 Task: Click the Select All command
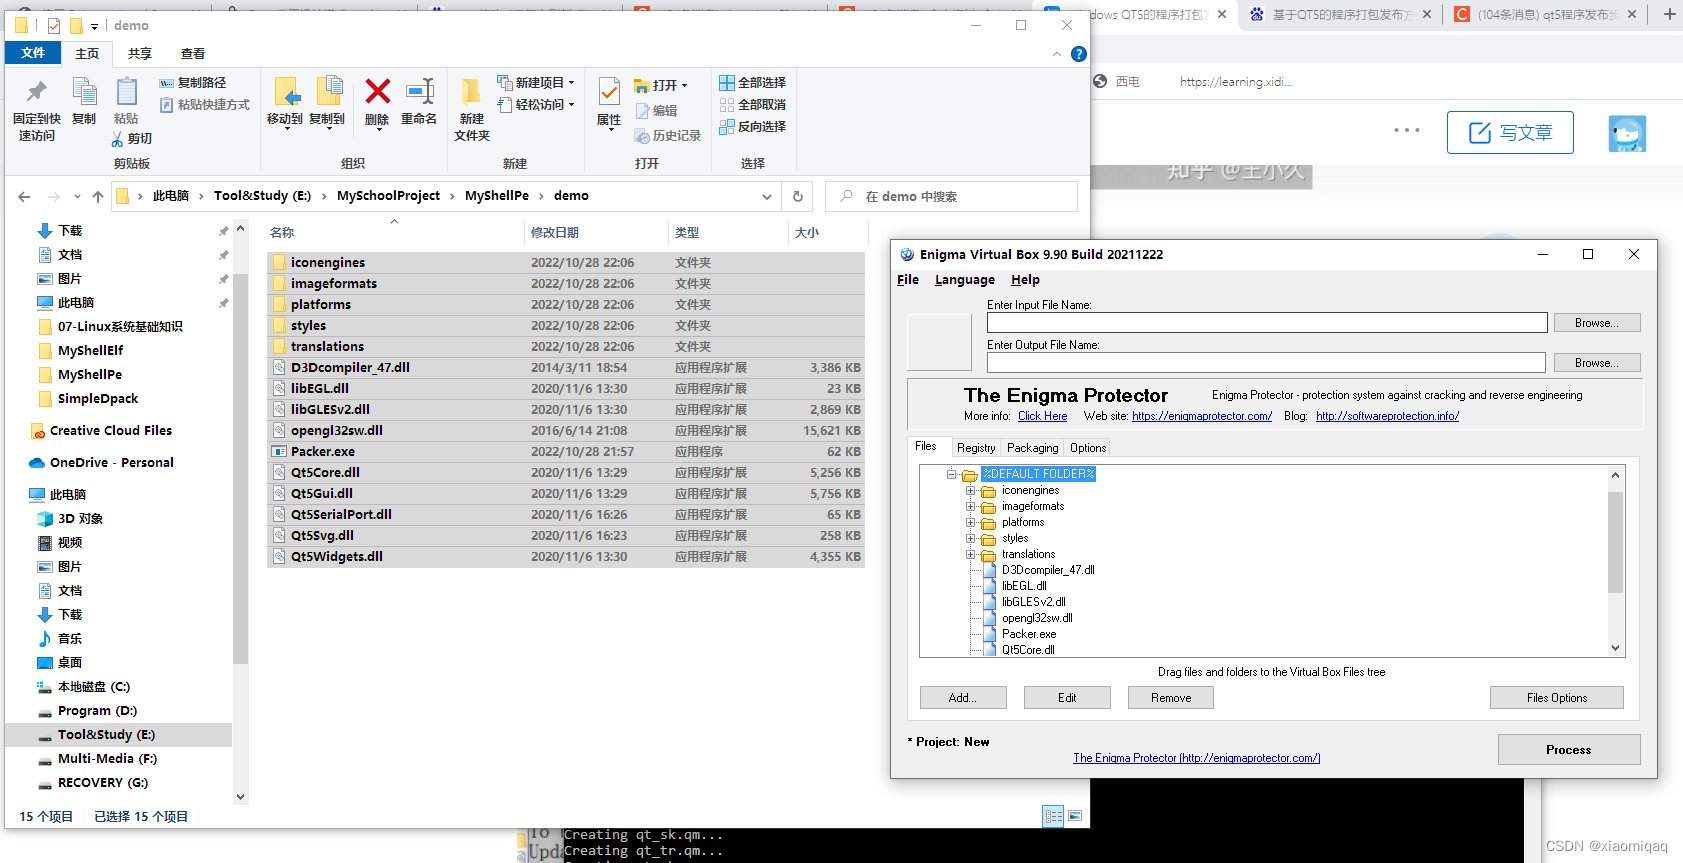(x=753, y=83)
